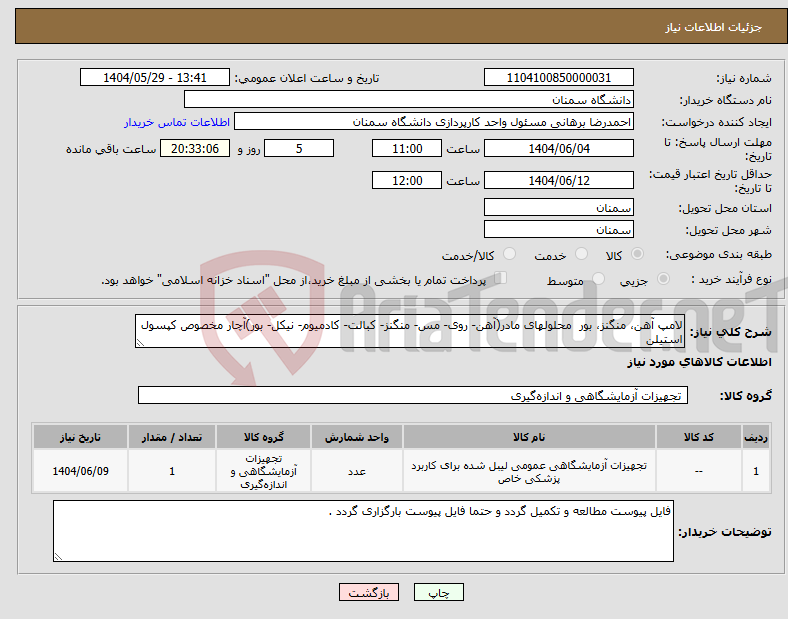Click the buyer organization field دانشگاه سمنان
This screenshot has width=788, height=619.
pyautogui.click(x=409, y=99)
